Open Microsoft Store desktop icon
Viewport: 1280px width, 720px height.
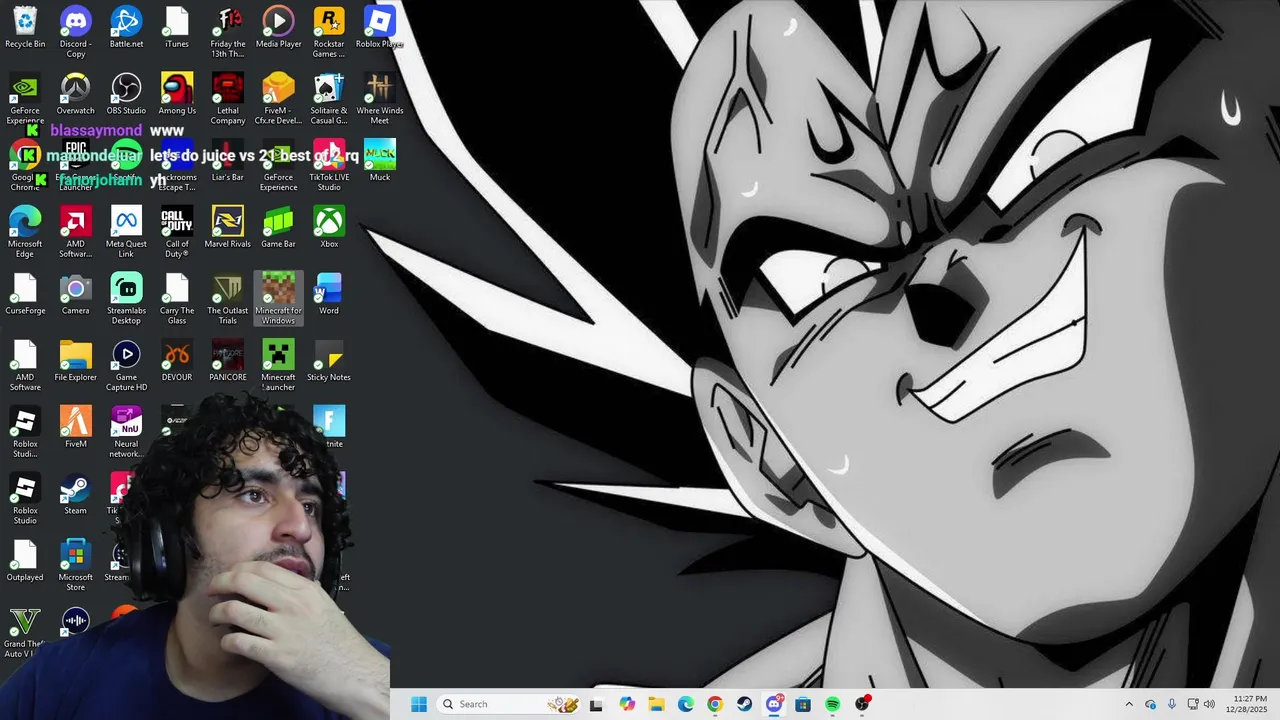75,566
